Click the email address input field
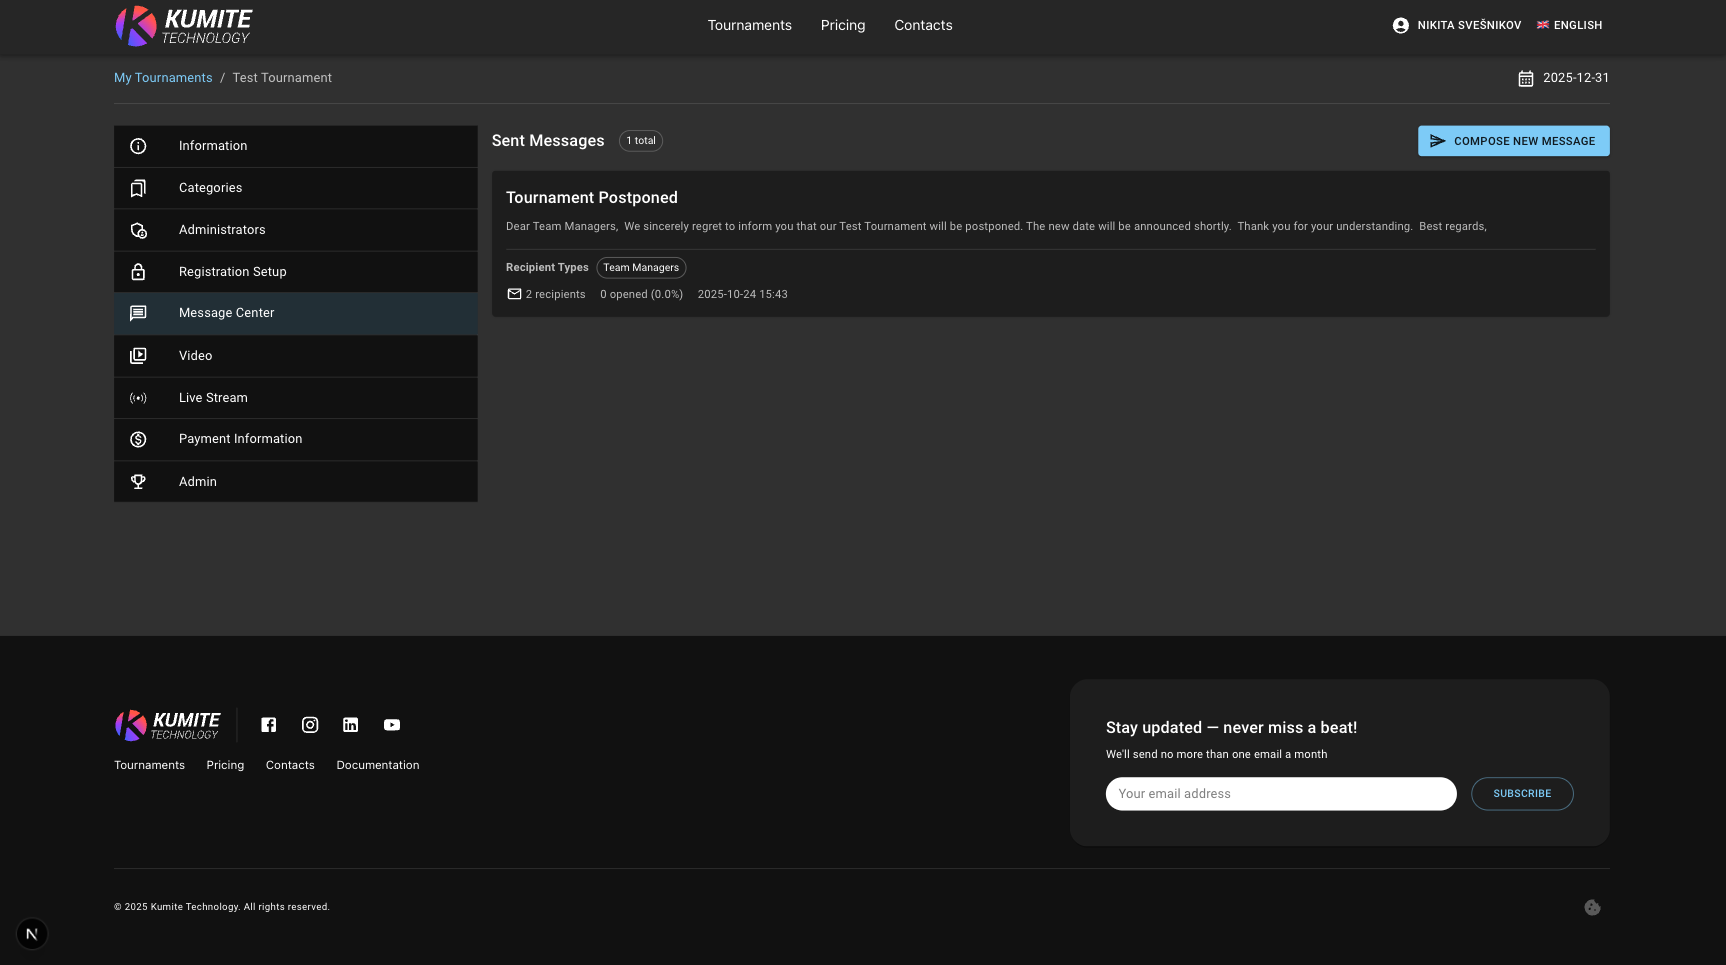The image size is (1726, 965). [x=1280, y=794]
